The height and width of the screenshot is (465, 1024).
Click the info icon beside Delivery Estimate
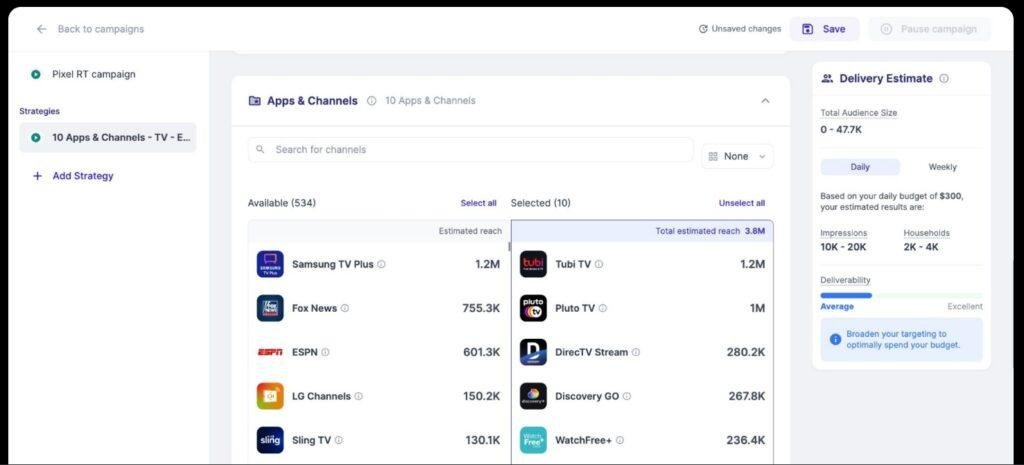(944, 78)
